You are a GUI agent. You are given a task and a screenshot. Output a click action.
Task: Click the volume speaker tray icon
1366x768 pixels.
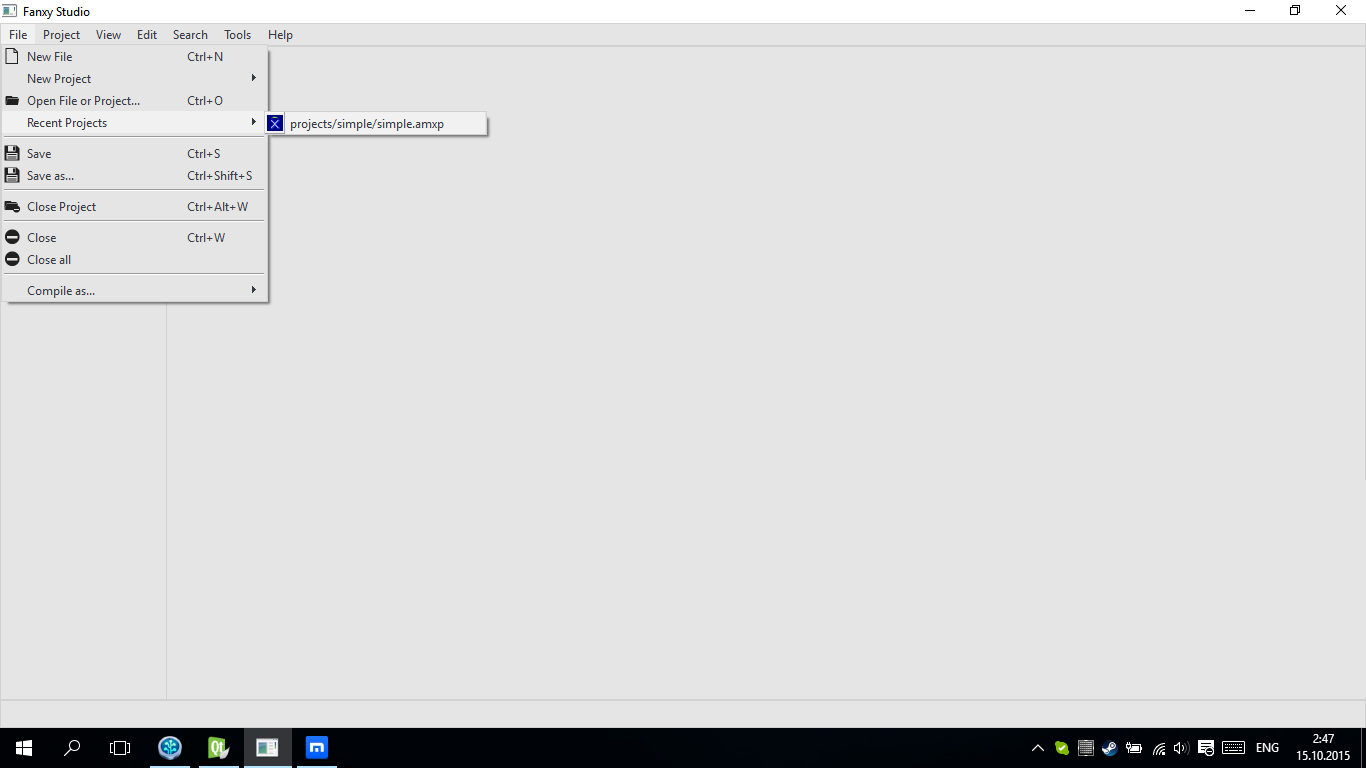pos(1181,748)
